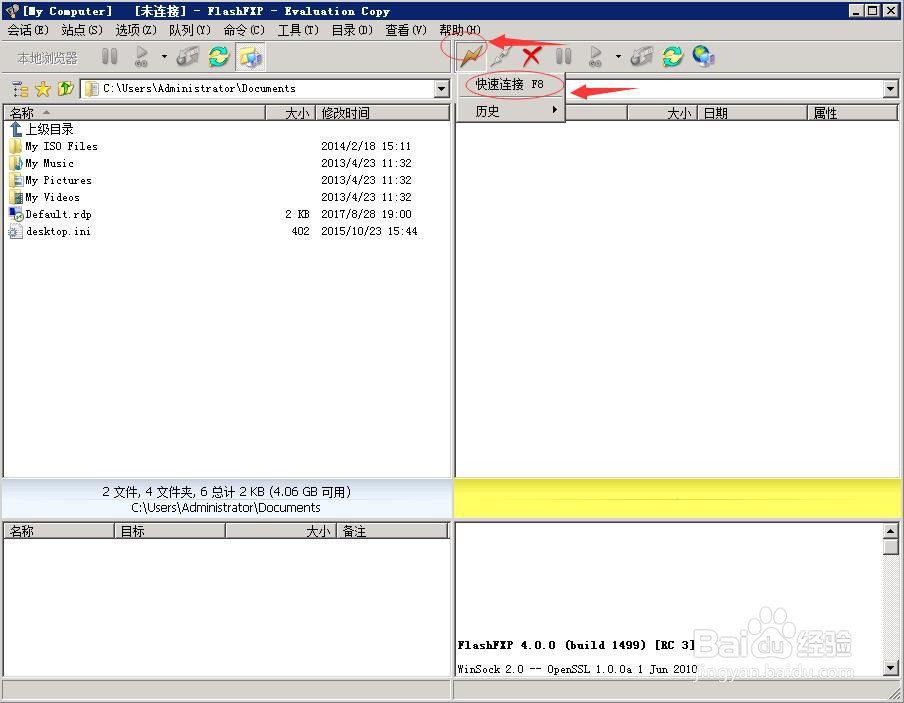Sort local files by 修改时间 column
The image size is (904, 703).
pyautogui.click(x=382, y=113)
